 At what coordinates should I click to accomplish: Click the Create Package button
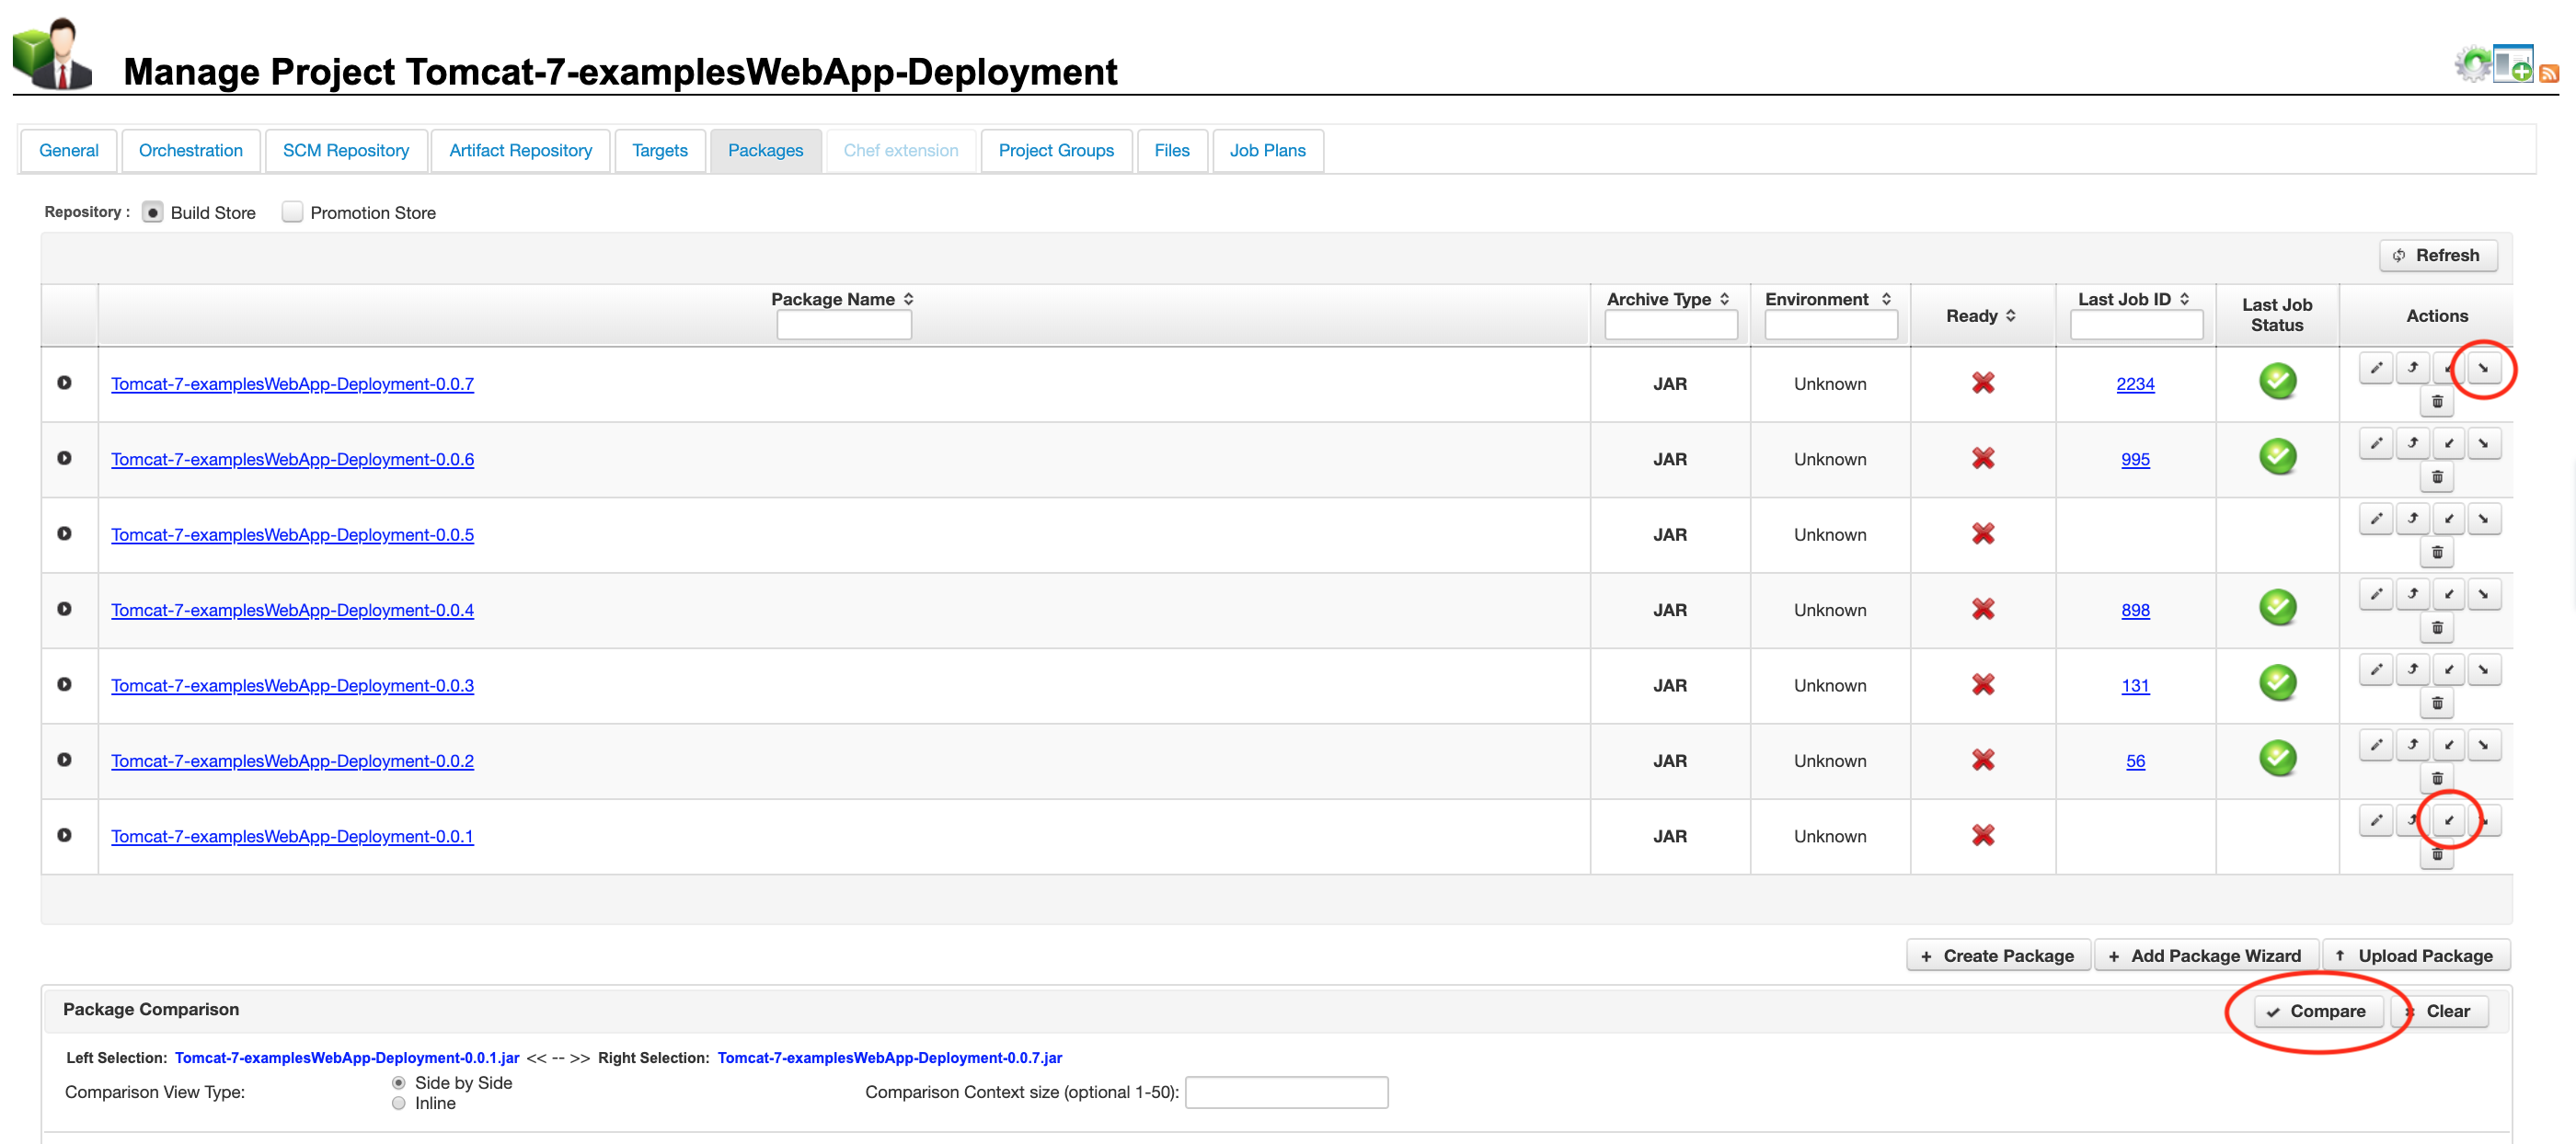[x=1998, y=956]
